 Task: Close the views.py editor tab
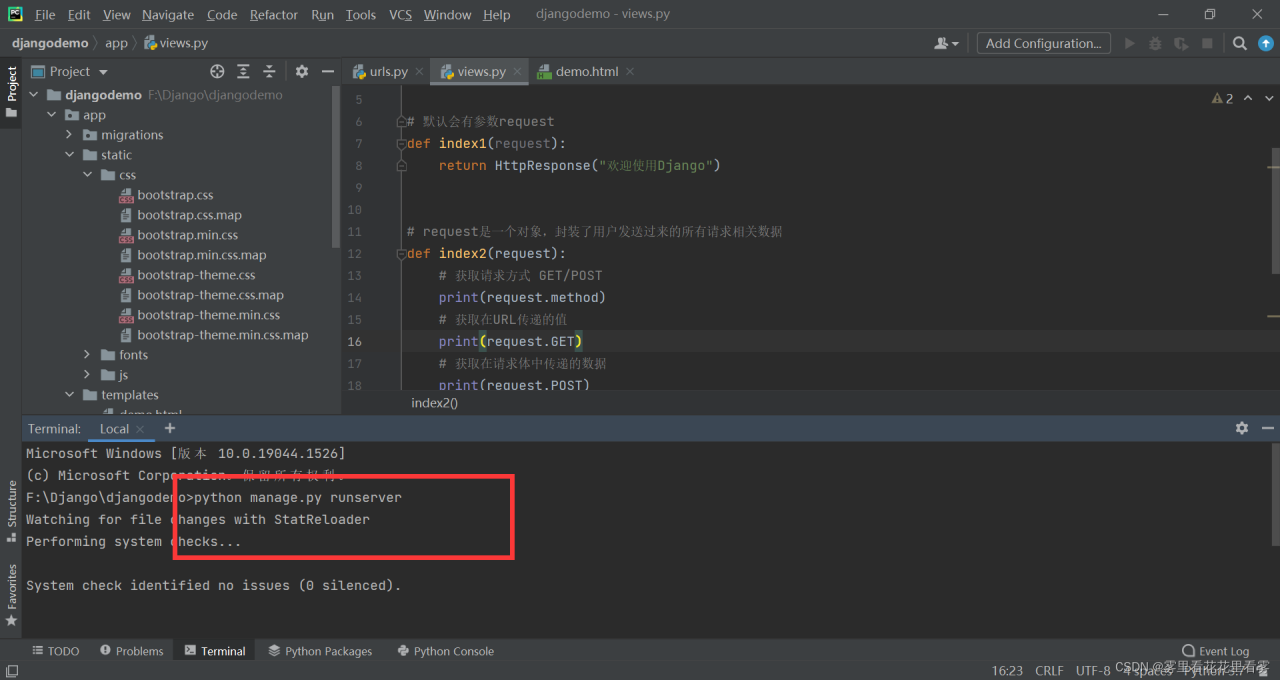[518, 72]
